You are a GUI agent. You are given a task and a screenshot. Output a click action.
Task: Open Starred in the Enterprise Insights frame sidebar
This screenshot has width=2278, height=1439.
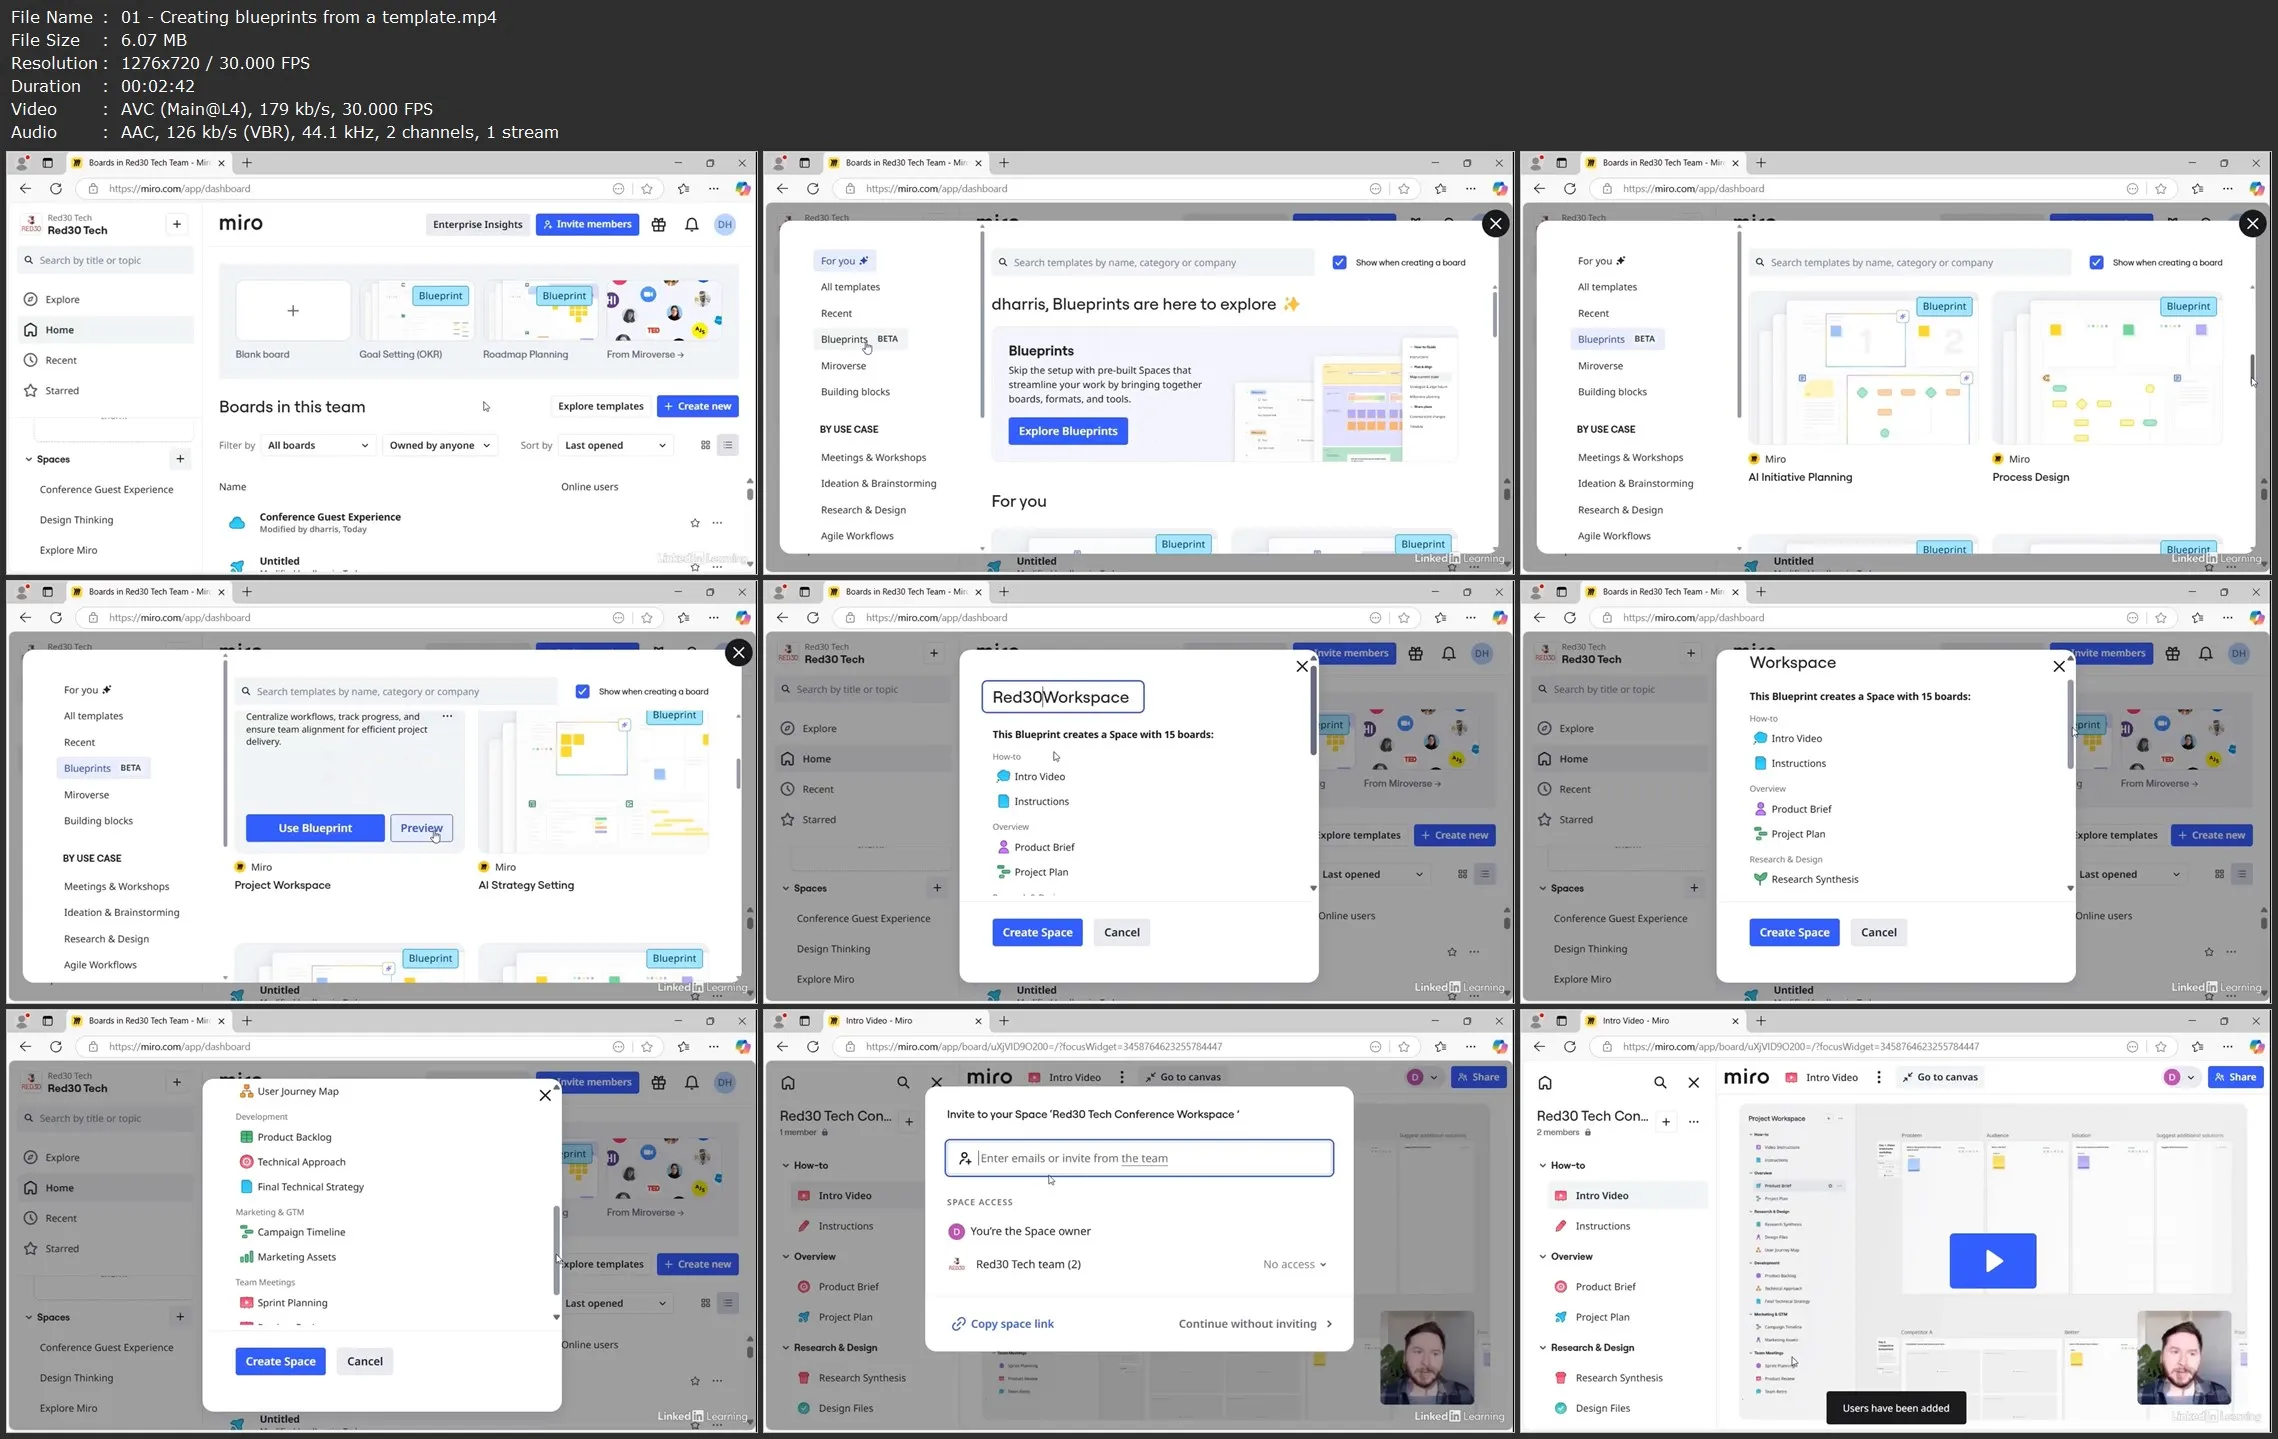(x=62, y=391)
